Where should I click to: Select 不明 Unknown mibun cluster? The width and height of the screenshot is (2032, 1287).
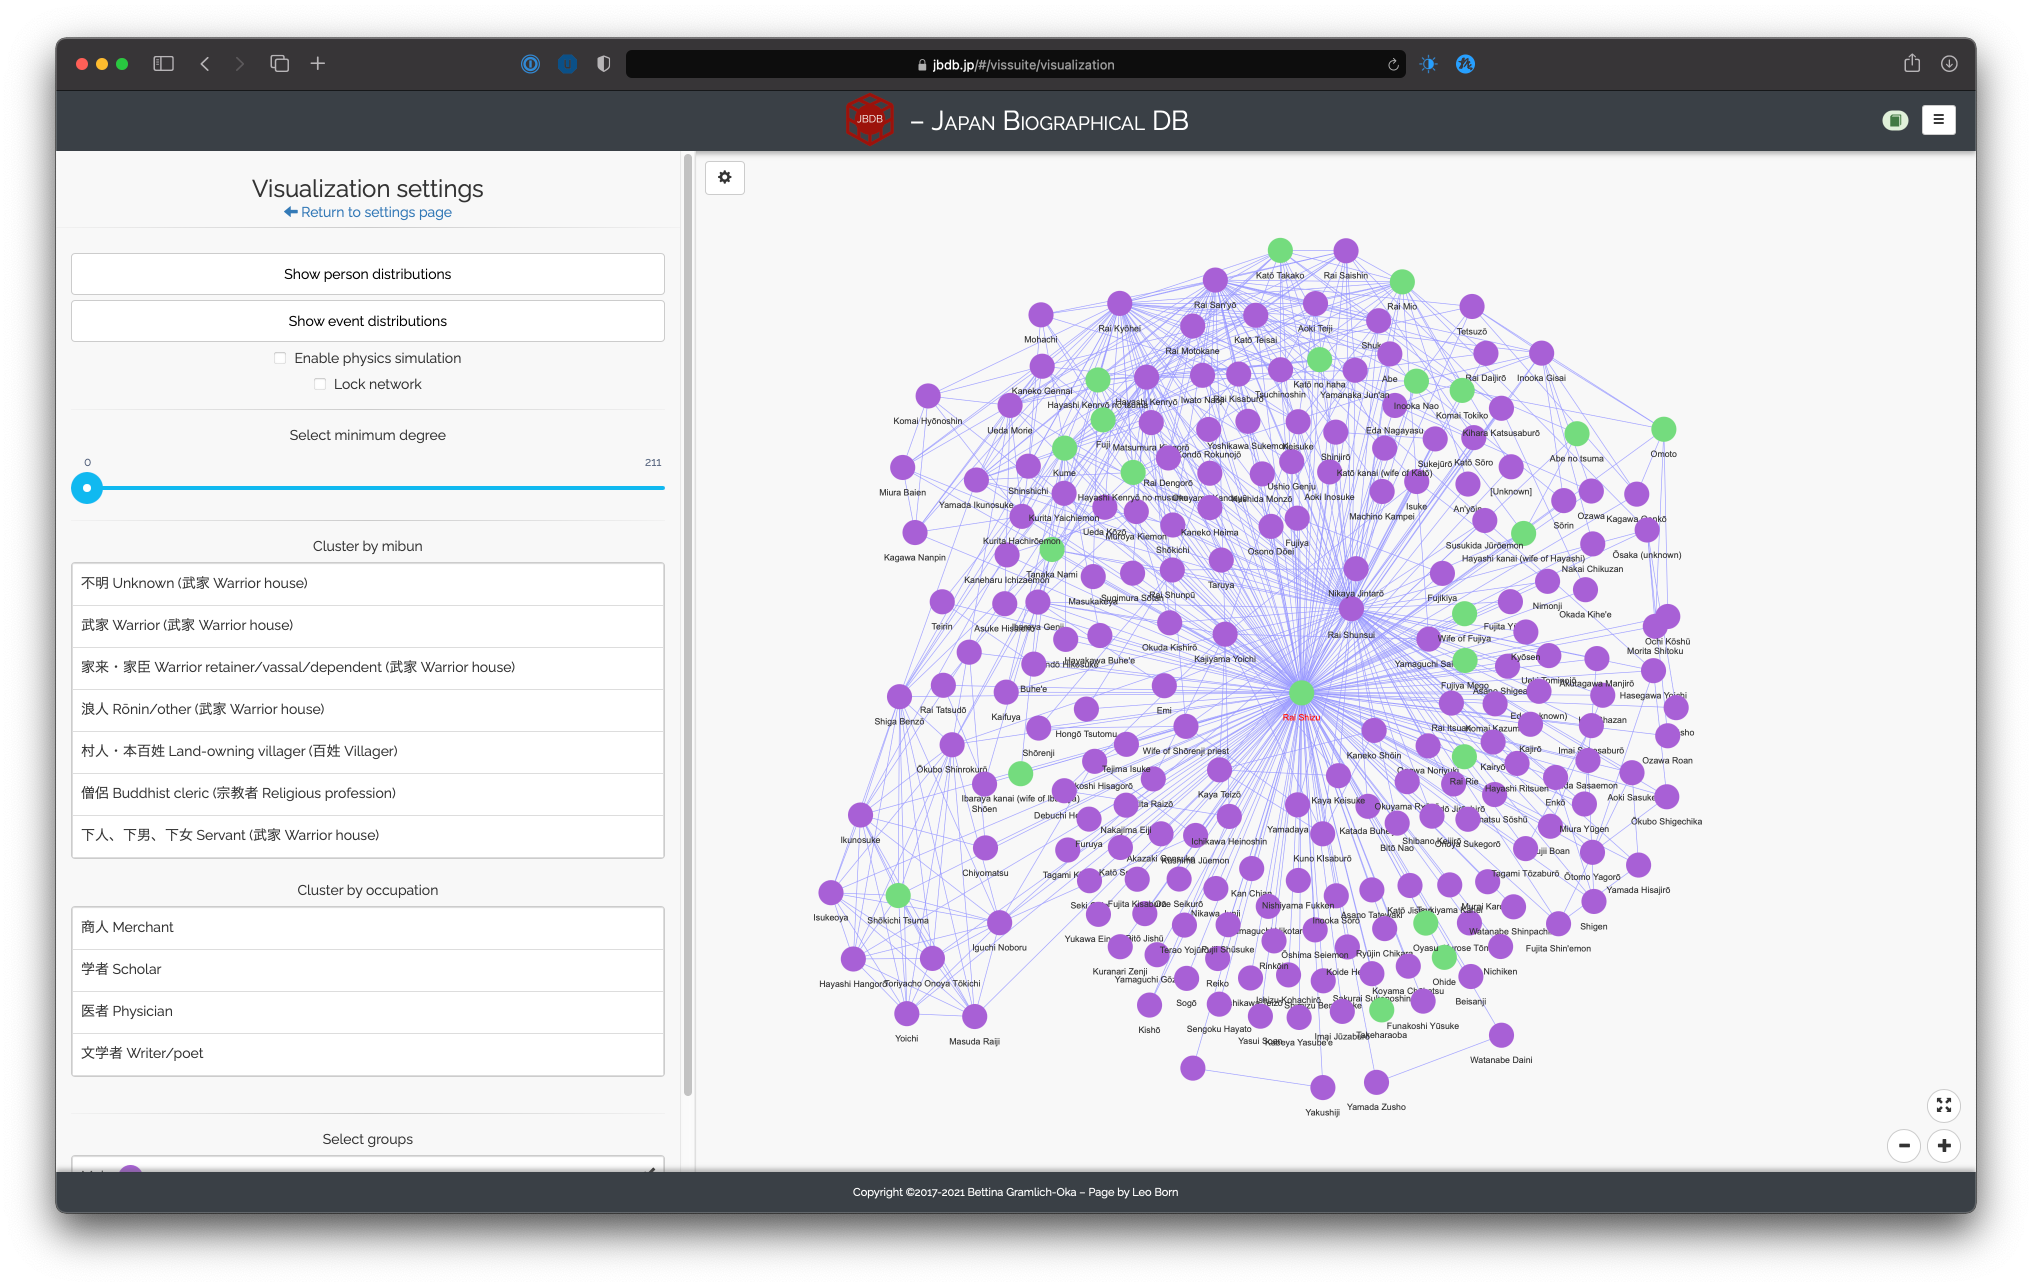(x=368, y=583)
